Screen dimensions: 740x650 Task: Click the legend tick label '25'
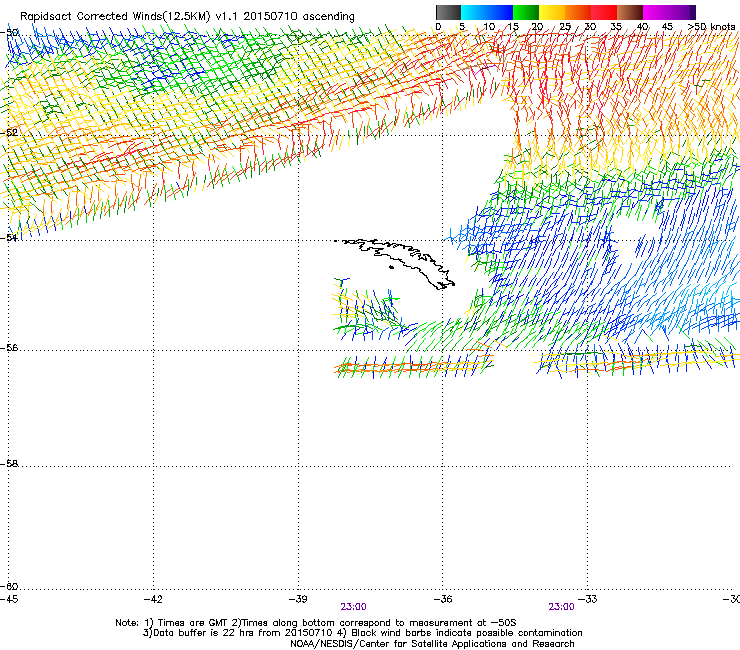(565, 26)
